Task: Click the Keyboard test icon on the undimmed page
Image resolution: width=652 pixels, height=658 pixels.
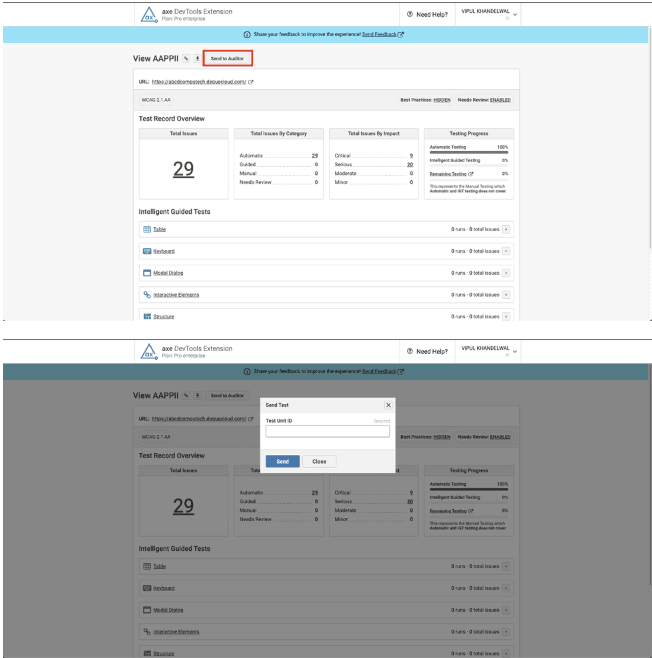Action: pyautogui.click(x=146, y=251)
